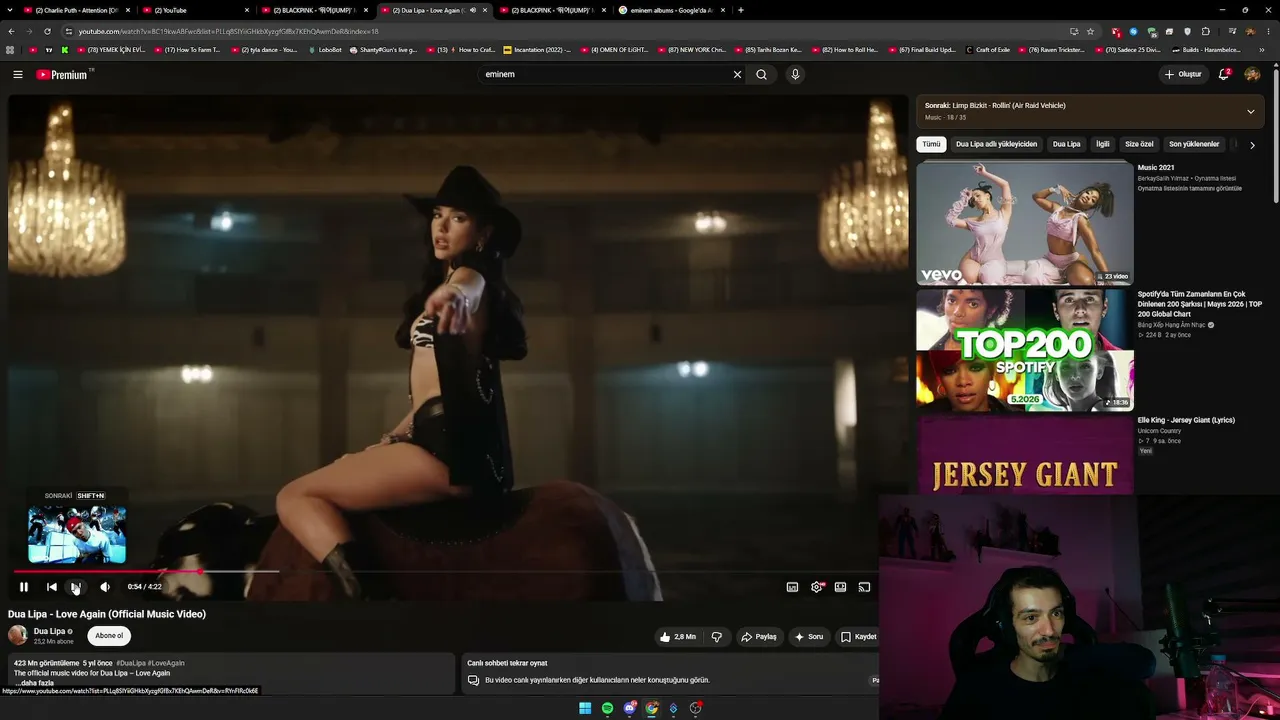This screenshot has height=720, width=1280.
Task: Open the Elle King - Jersey Giant title
Action: (x=1186, y=420)
